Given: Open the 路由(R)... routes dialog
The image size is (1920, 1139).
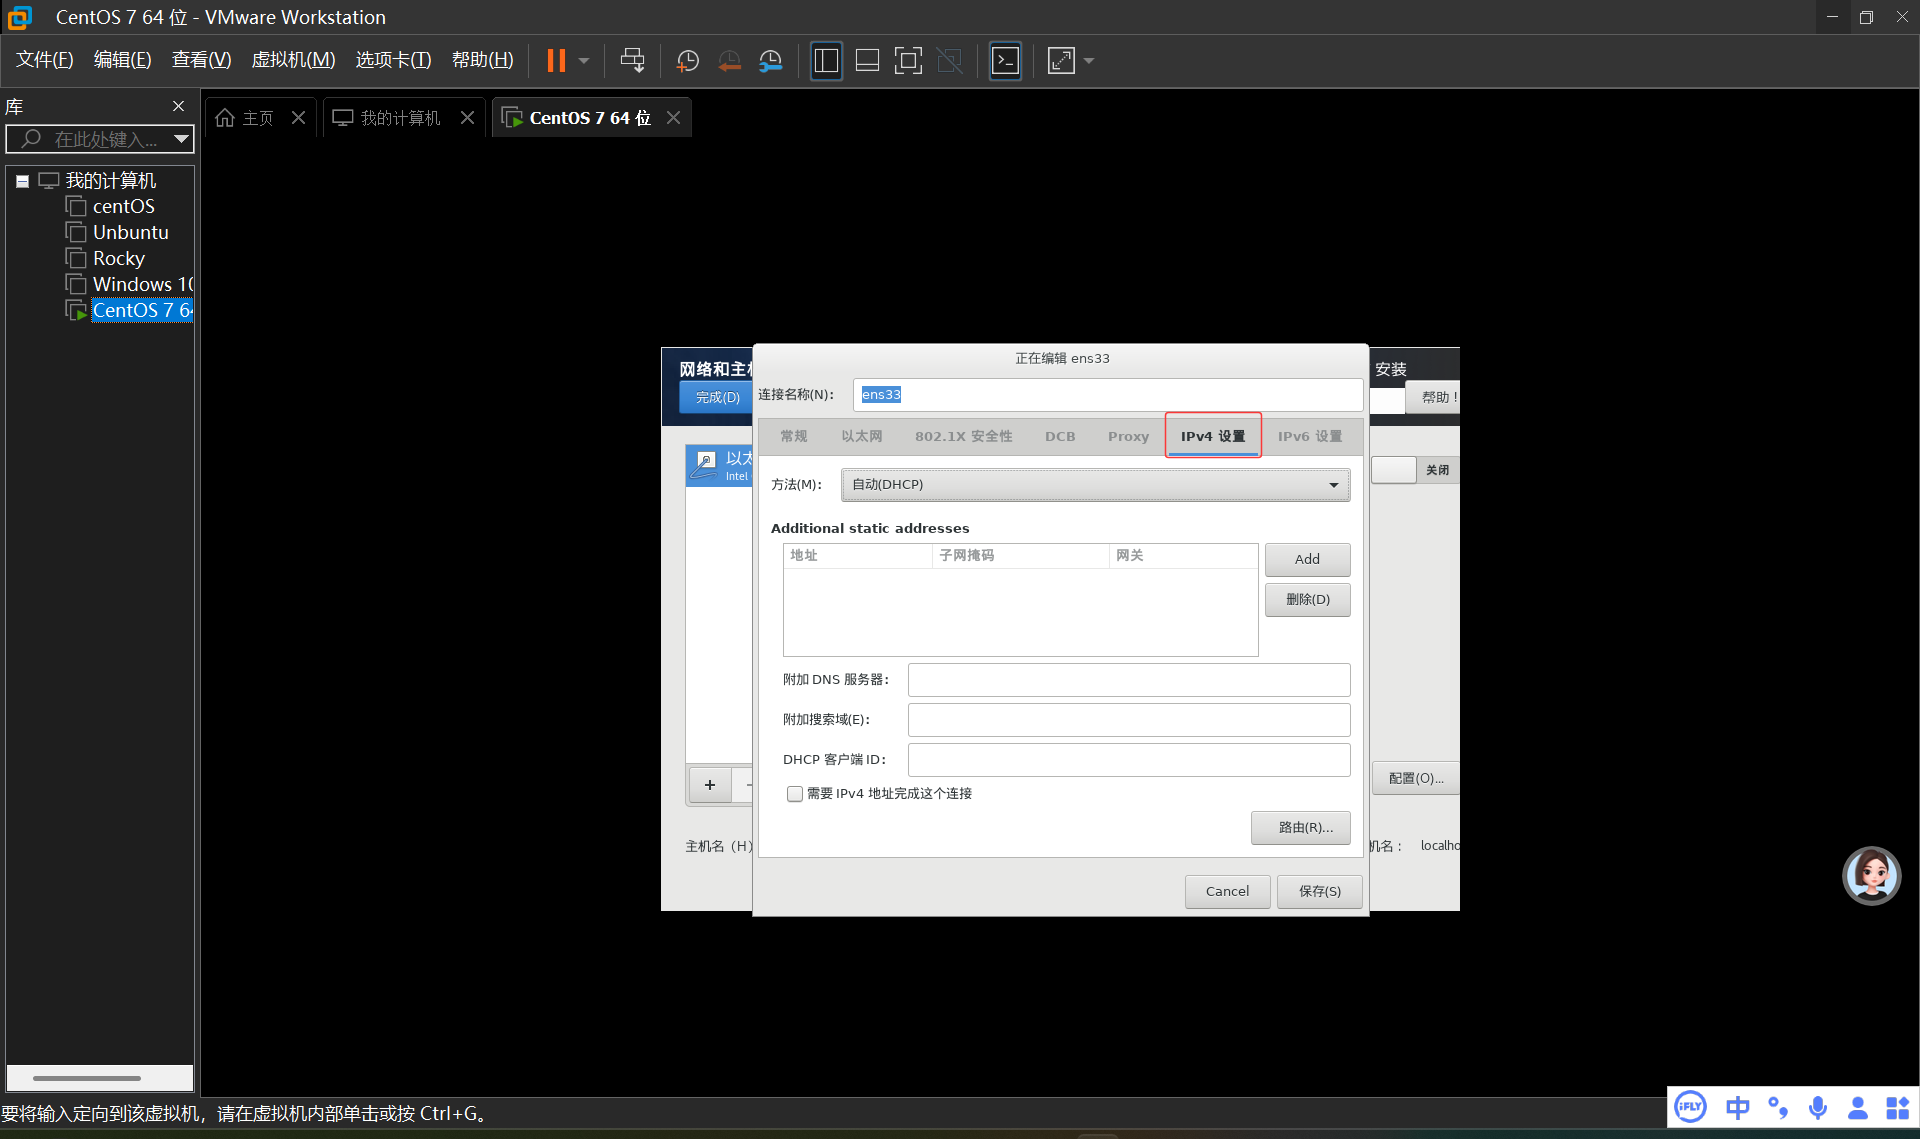Looking at the screenshot, I should [x=1300, y=828].
